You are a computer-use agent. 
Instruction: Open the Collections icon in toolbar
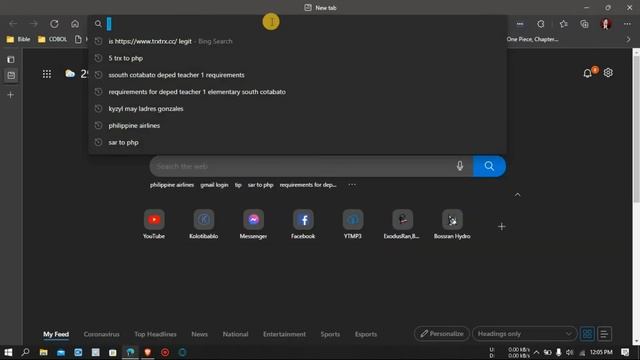[584, 24]
